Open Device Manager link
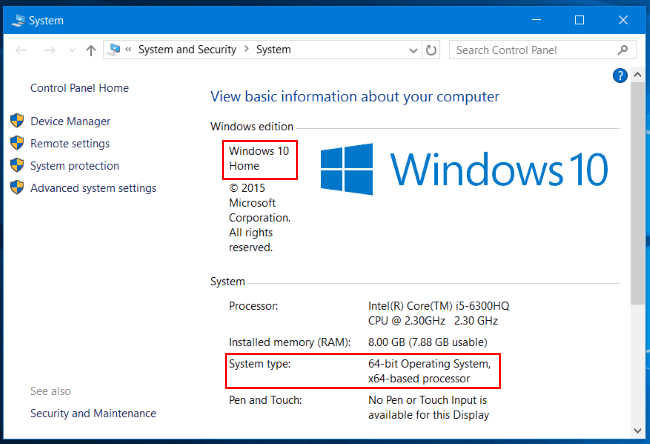This screenshot has width=650, height=444. (x=70, y=121)
